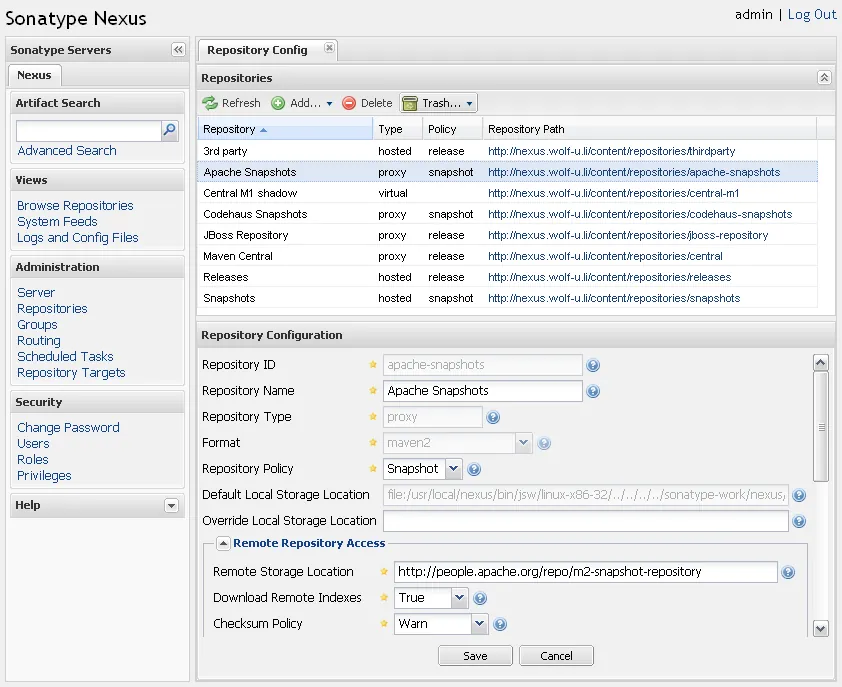Sort by the Repository Path column header
Image resolution: width=842 pixels, height=687 pixels.
pyautogui.click(x=649, y=129)
